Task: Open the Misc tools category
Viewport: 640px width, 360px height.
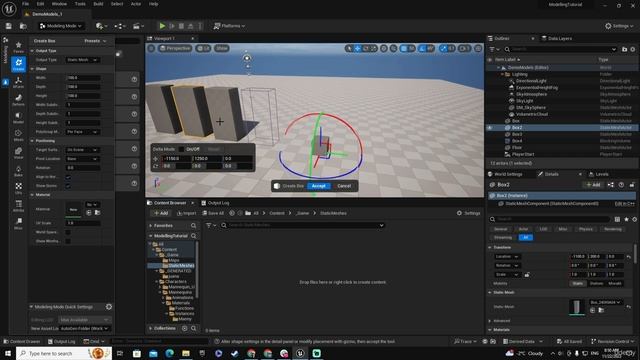Action: (18, 223)
